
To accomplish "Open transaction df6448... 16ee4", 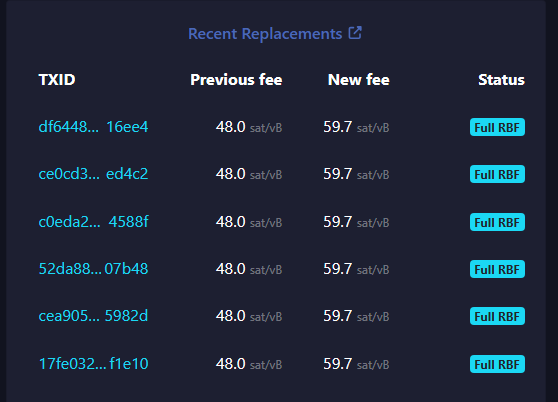I will [x=93, y=127].
